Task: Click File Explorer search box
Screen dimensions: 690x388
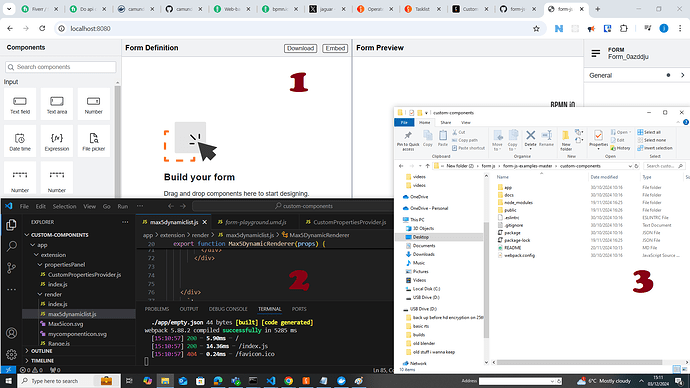Action: [x=664, y=166]
